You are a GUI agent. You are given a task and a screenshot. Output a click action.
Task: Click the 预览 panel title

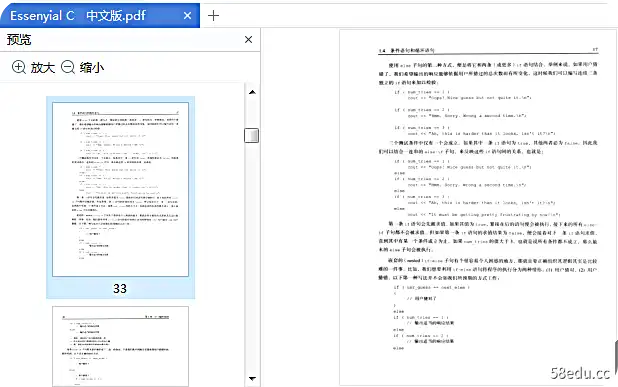(x=19, y=39)
